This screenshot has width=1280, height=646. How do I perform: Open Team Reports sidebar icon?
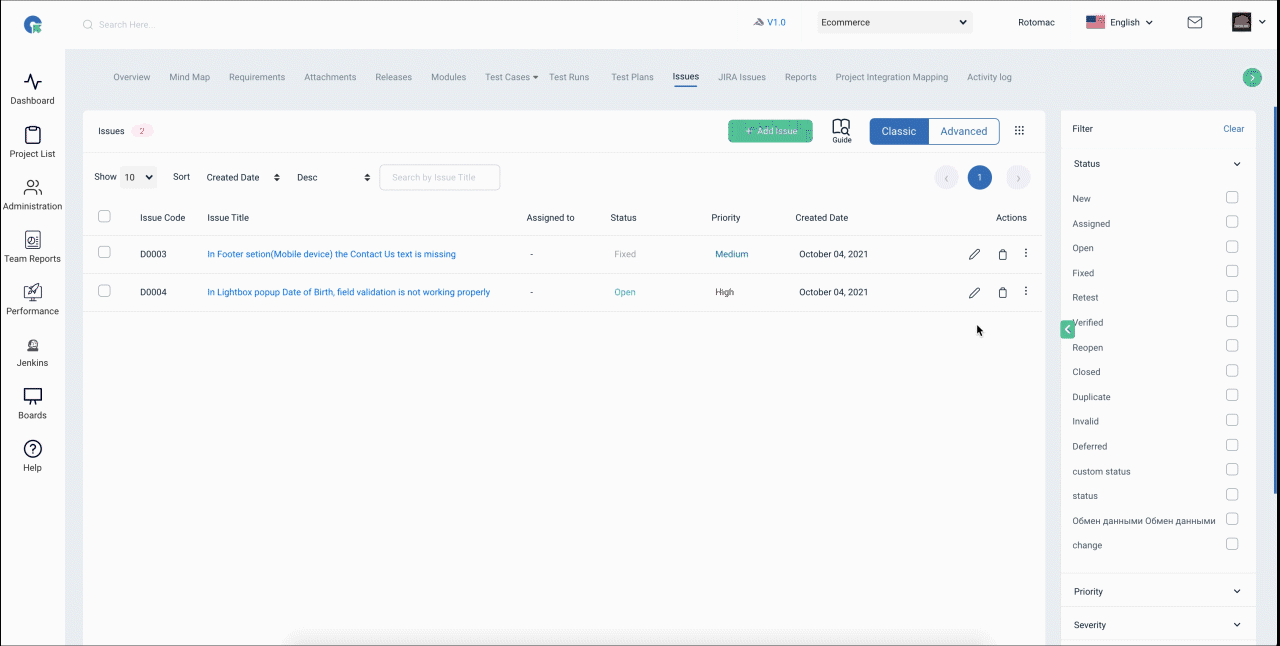pyautogui.click(x=33, y=240)
